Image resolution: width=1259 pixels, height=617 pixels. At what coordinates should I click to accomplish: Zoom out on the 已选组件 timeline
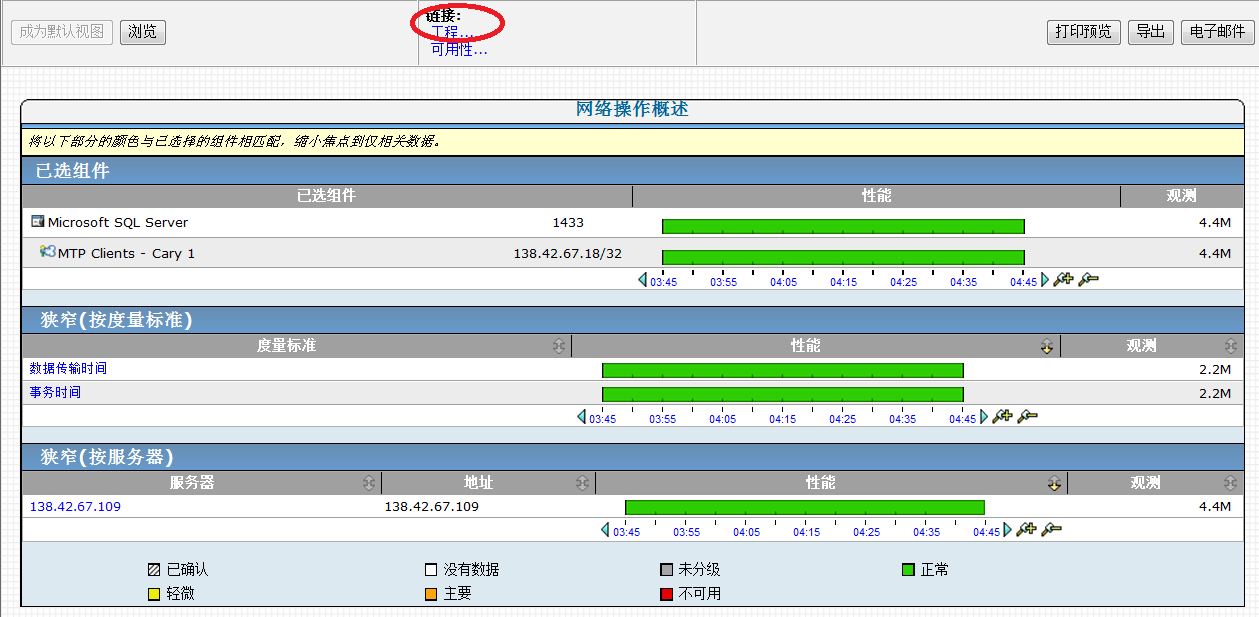click(x=1089, y=279)
